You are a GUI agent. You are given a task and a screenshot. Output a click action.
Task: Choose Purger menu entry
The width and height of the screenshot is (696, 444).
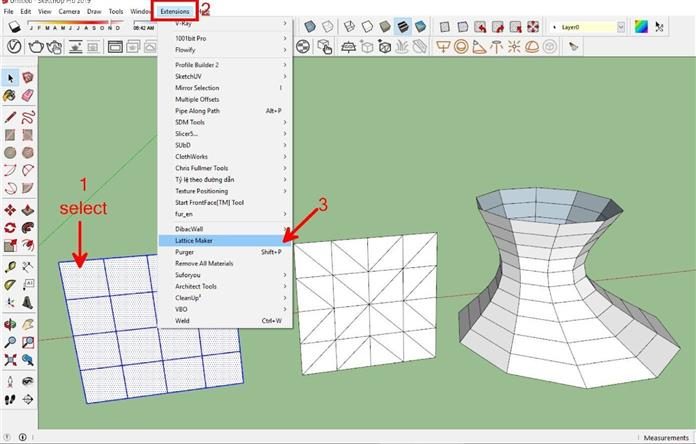click(225, 252)
